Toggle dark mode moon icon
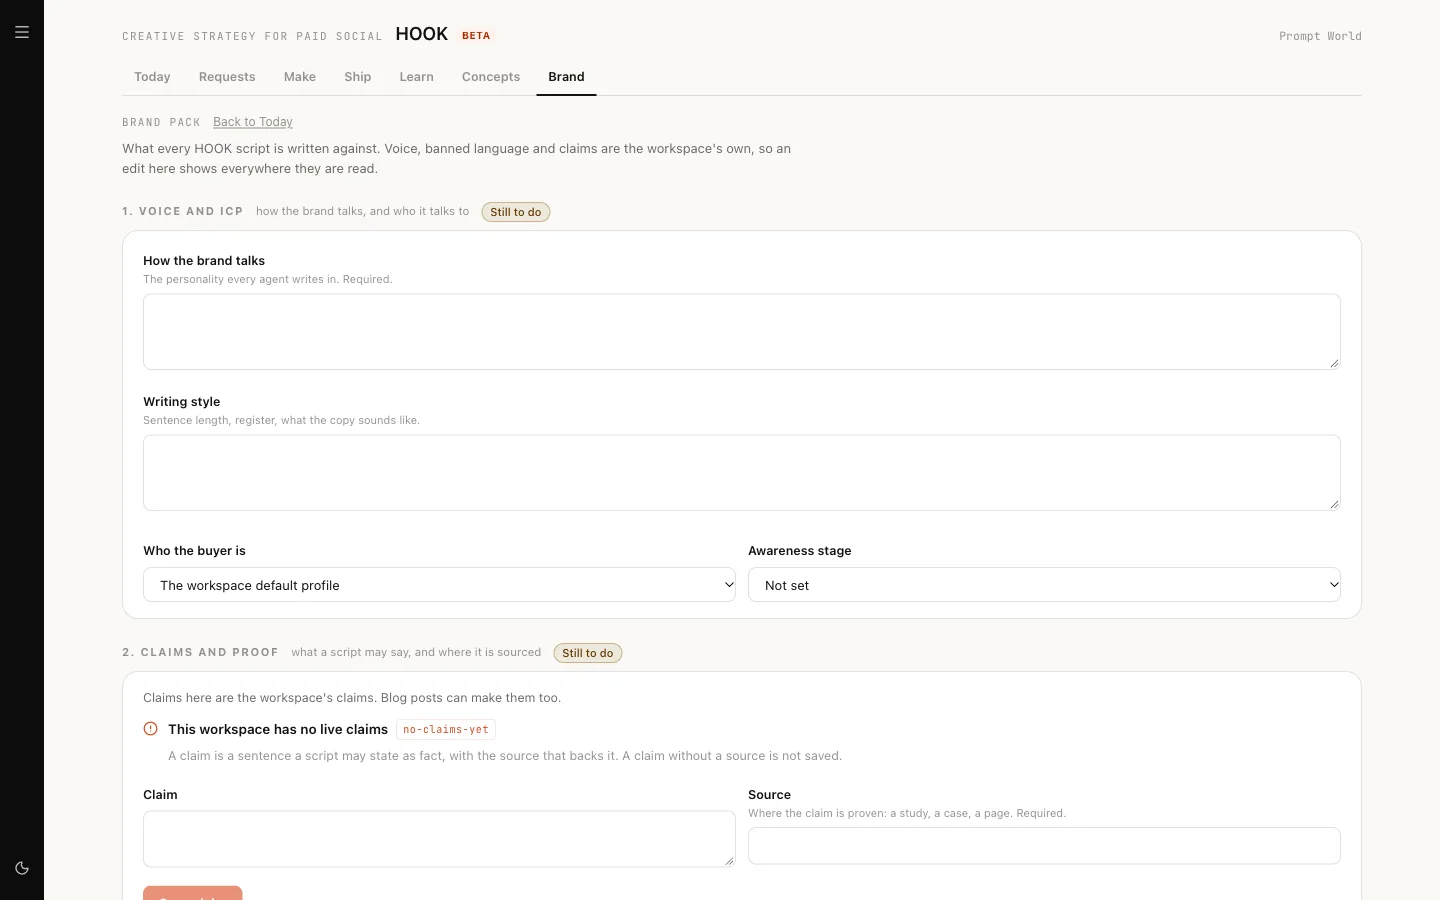 pos(22,868)
